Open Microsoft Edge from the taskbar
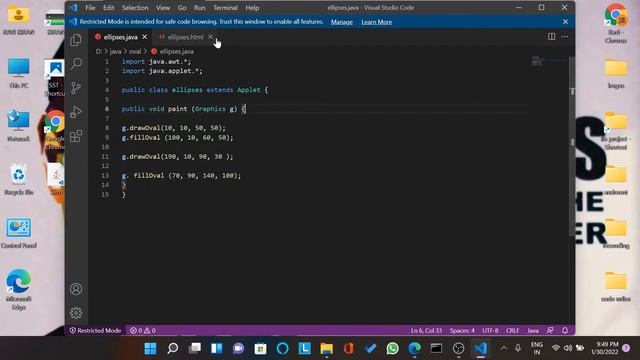Viewport: 640px width, 360px height. pyautogui.click(x=414, y=348)
